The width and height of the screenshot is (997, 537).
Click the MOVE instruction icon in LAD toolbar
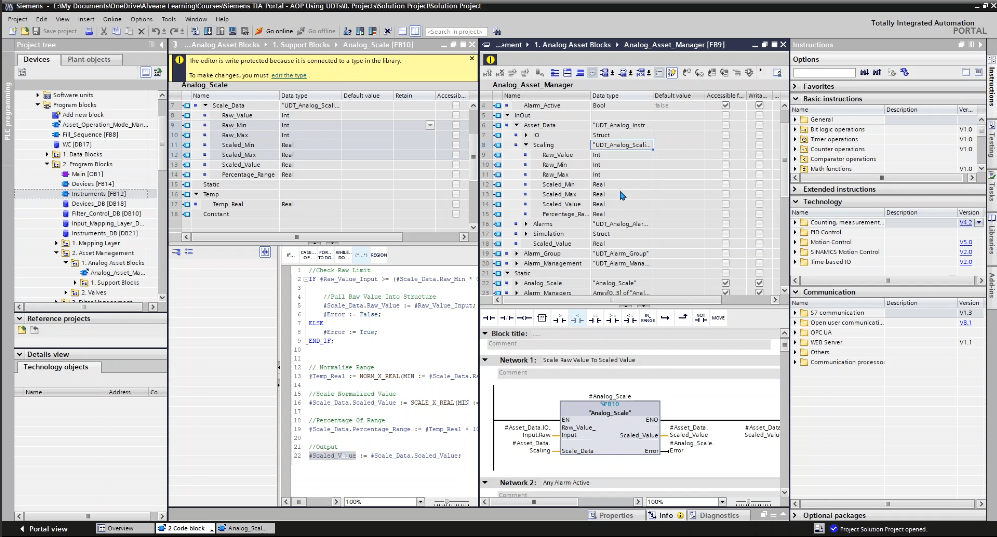pos(717,318)
